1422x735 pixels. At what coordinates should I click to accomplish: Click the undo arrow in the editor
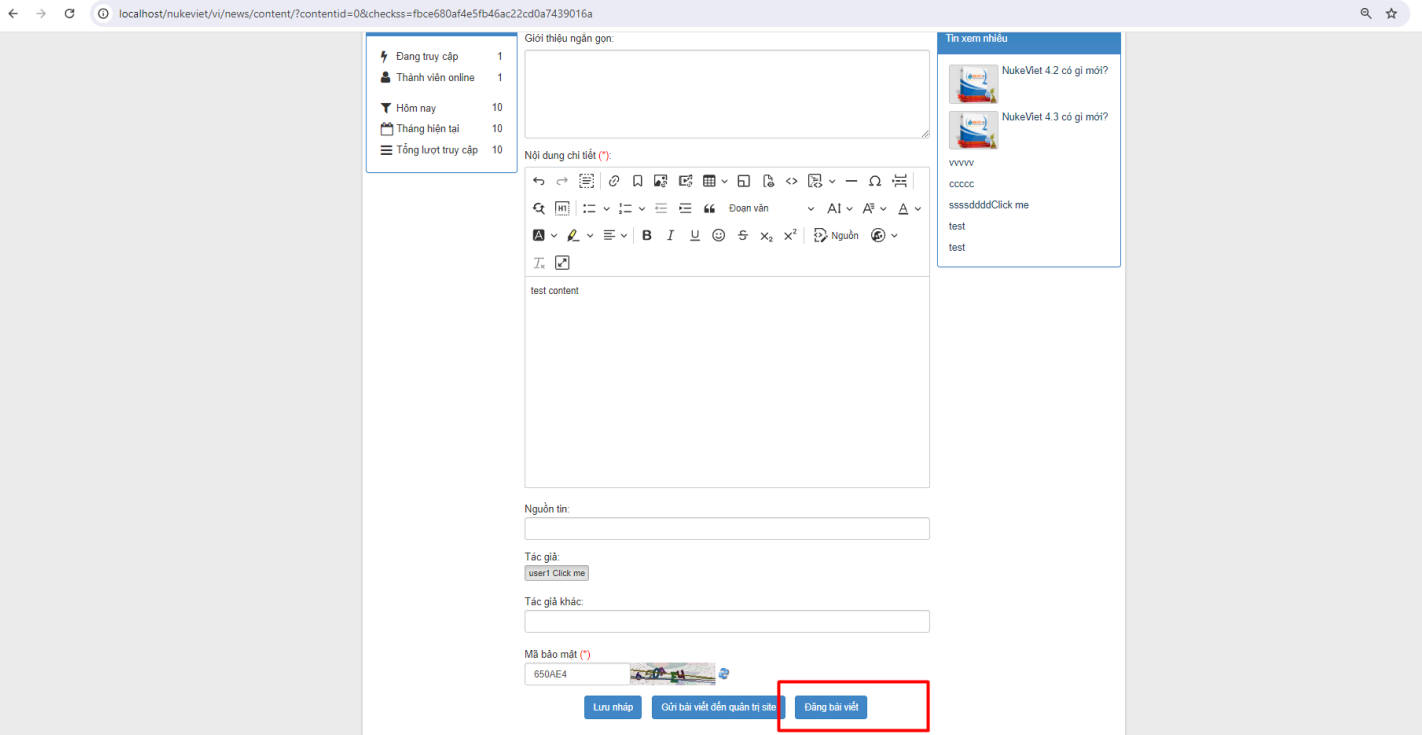click(x=538, y=181)
